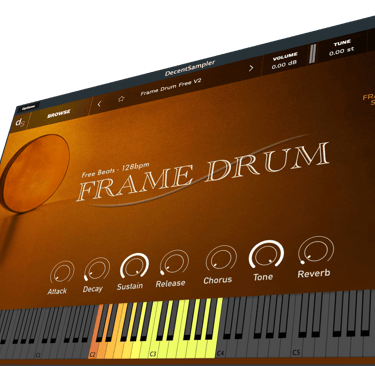Adjust the Reverb knob
The height and width of the screenshot is (366, 375).
tap(316, 250)
